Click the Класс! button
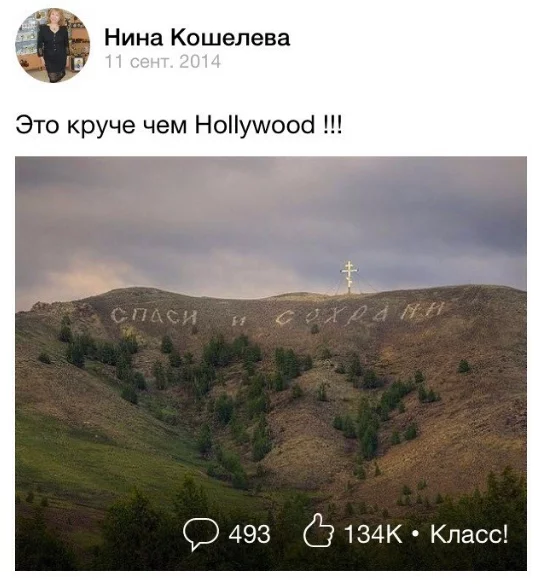The height and width of the screenshot is (587, 540). [x=469, y=534]
